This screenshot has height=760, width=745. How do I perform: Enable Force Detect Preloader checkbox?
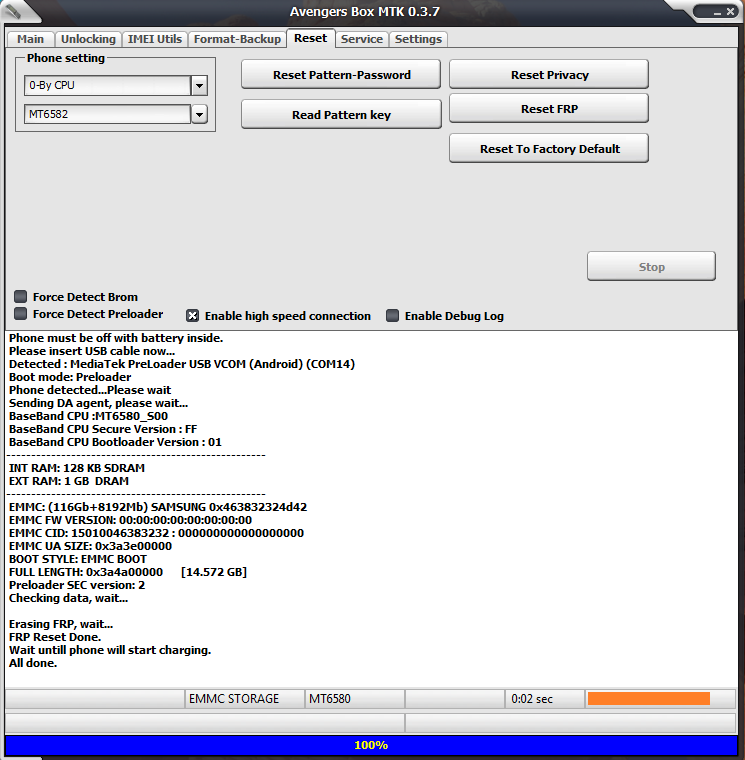(20, 314)
